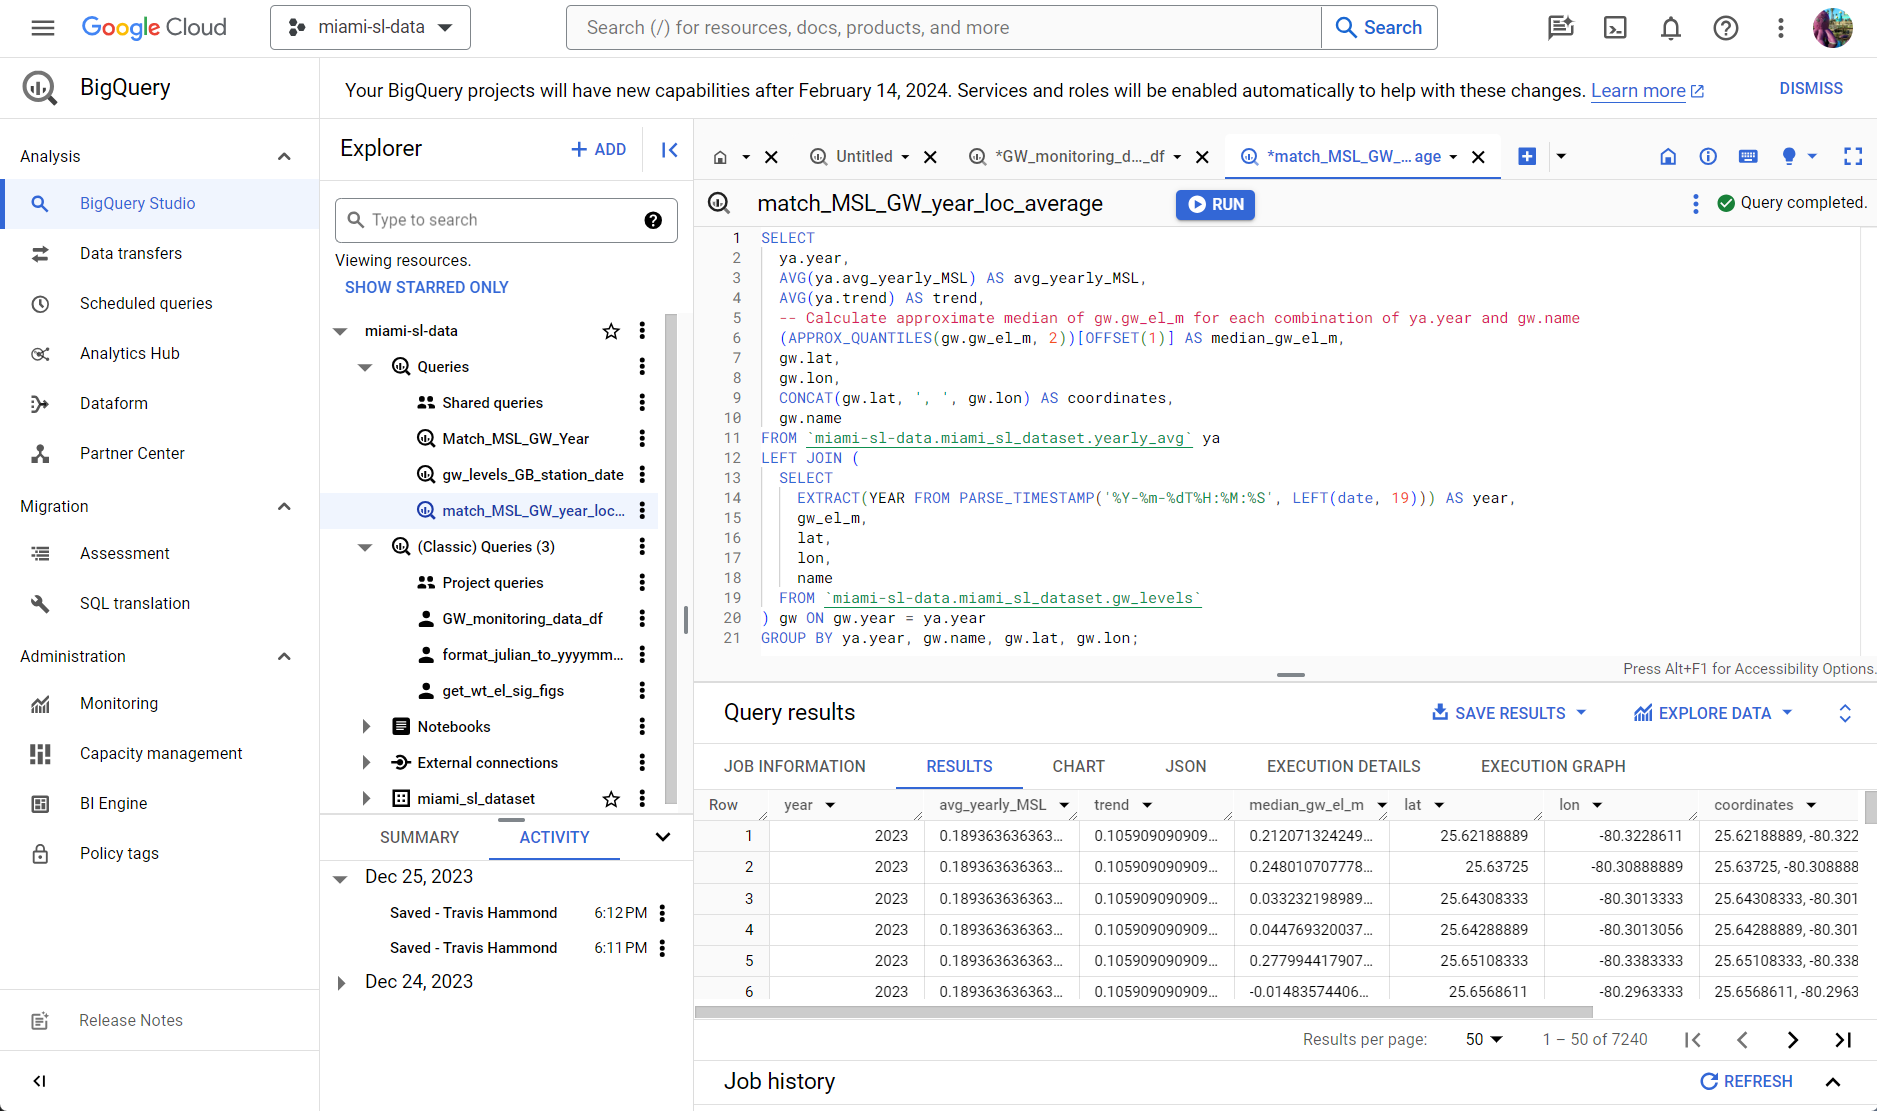Click the top resource search box
The height and width of the screenshot is (1111, 1877).
click(943, 28)
